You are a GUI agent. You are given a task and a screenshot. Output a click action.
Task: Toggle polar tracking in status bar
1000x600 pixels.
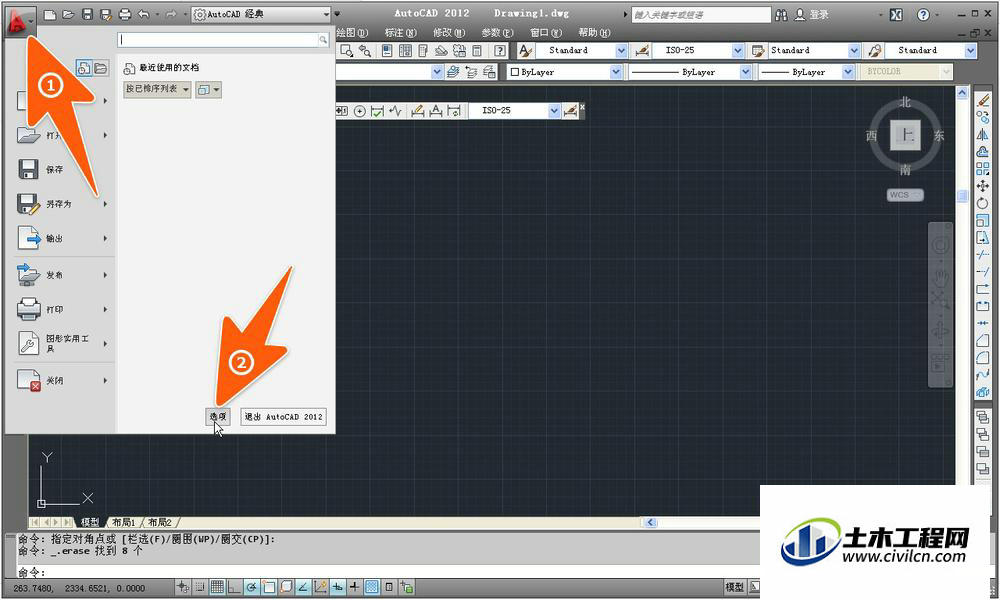tap(251, 587)
